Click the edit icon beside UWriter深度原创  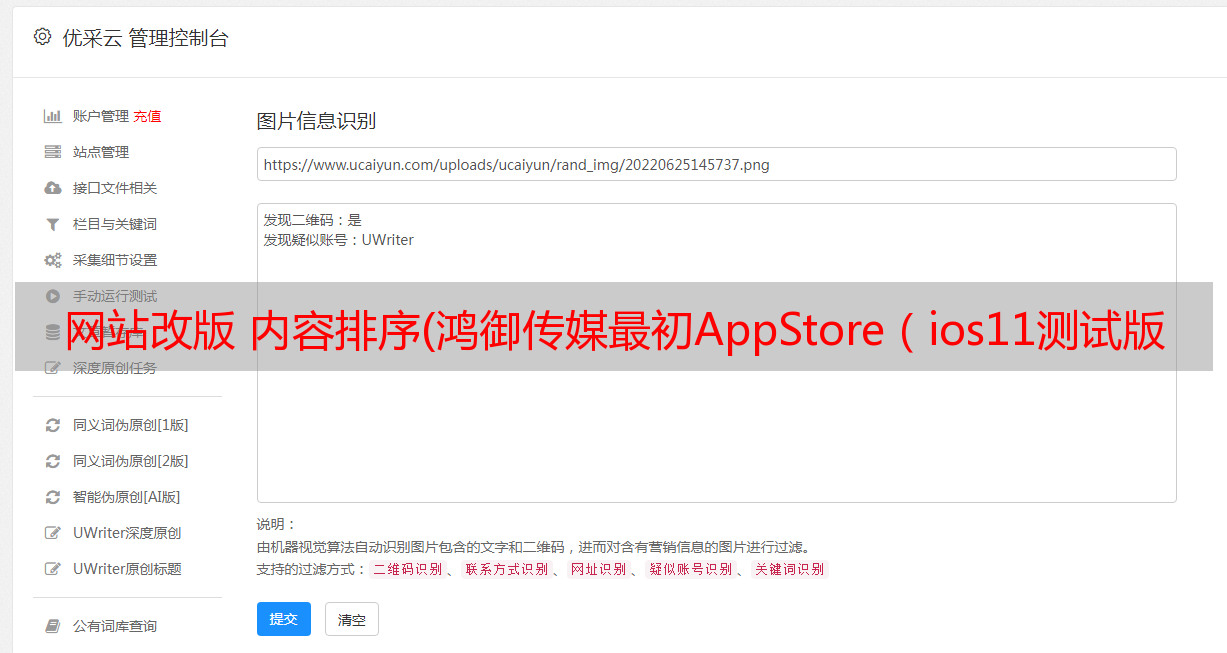pyautogui.click(x=53, y=533)
